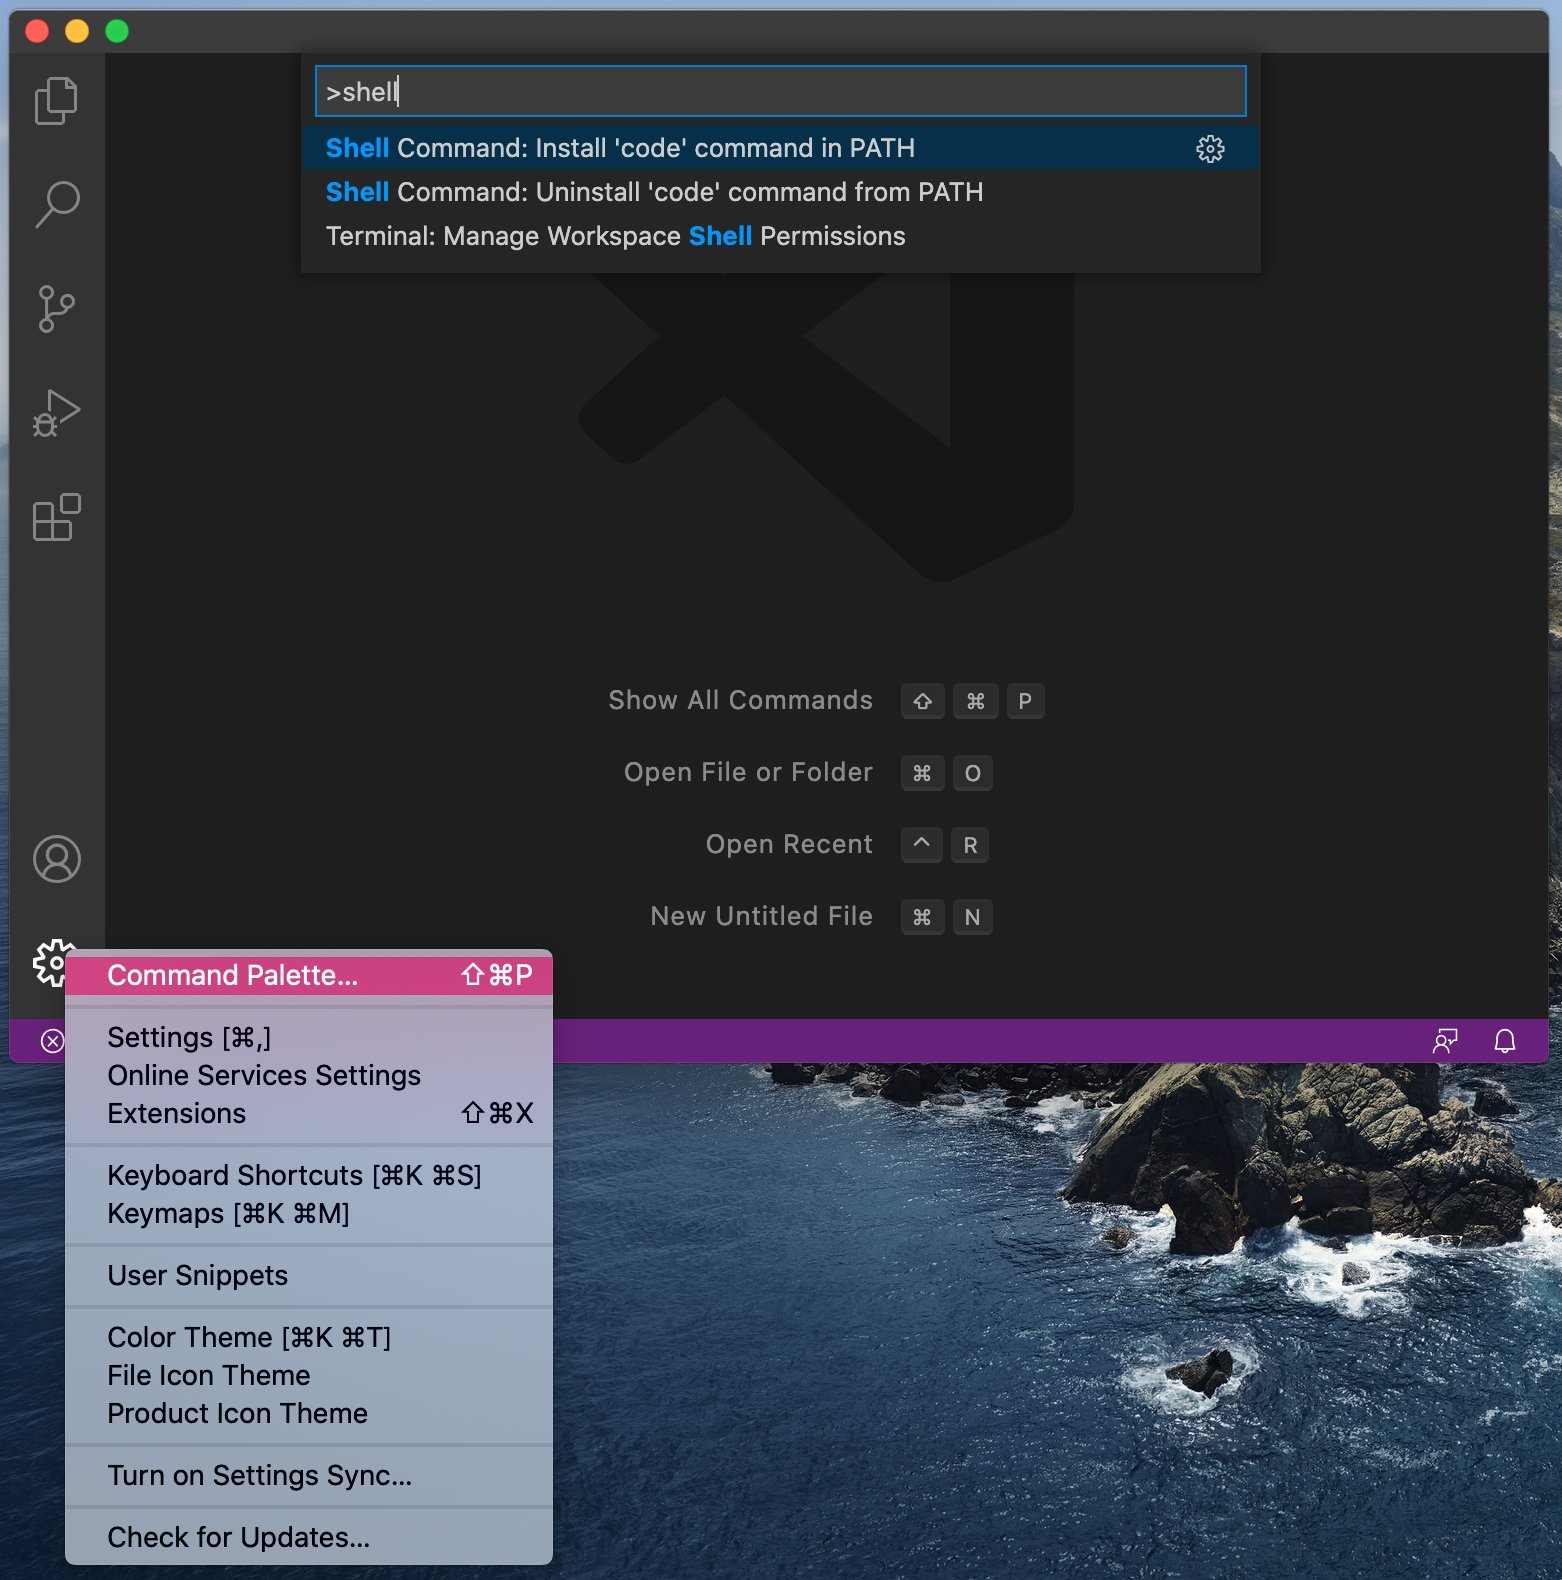Minimize the window with yellow button
The width and height of the screenshot is (1562, 1580).
pyautogui.click(x=77, y=31)
